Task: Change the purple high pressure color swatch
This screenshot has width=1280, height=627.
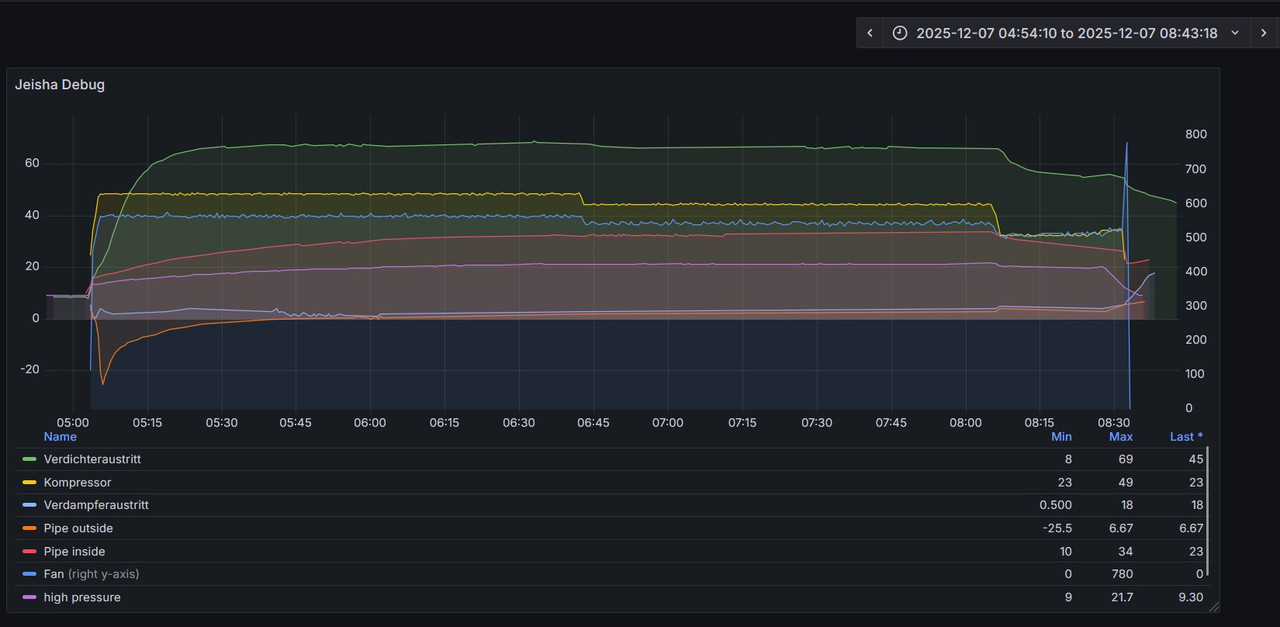Action: coord(29,598)
